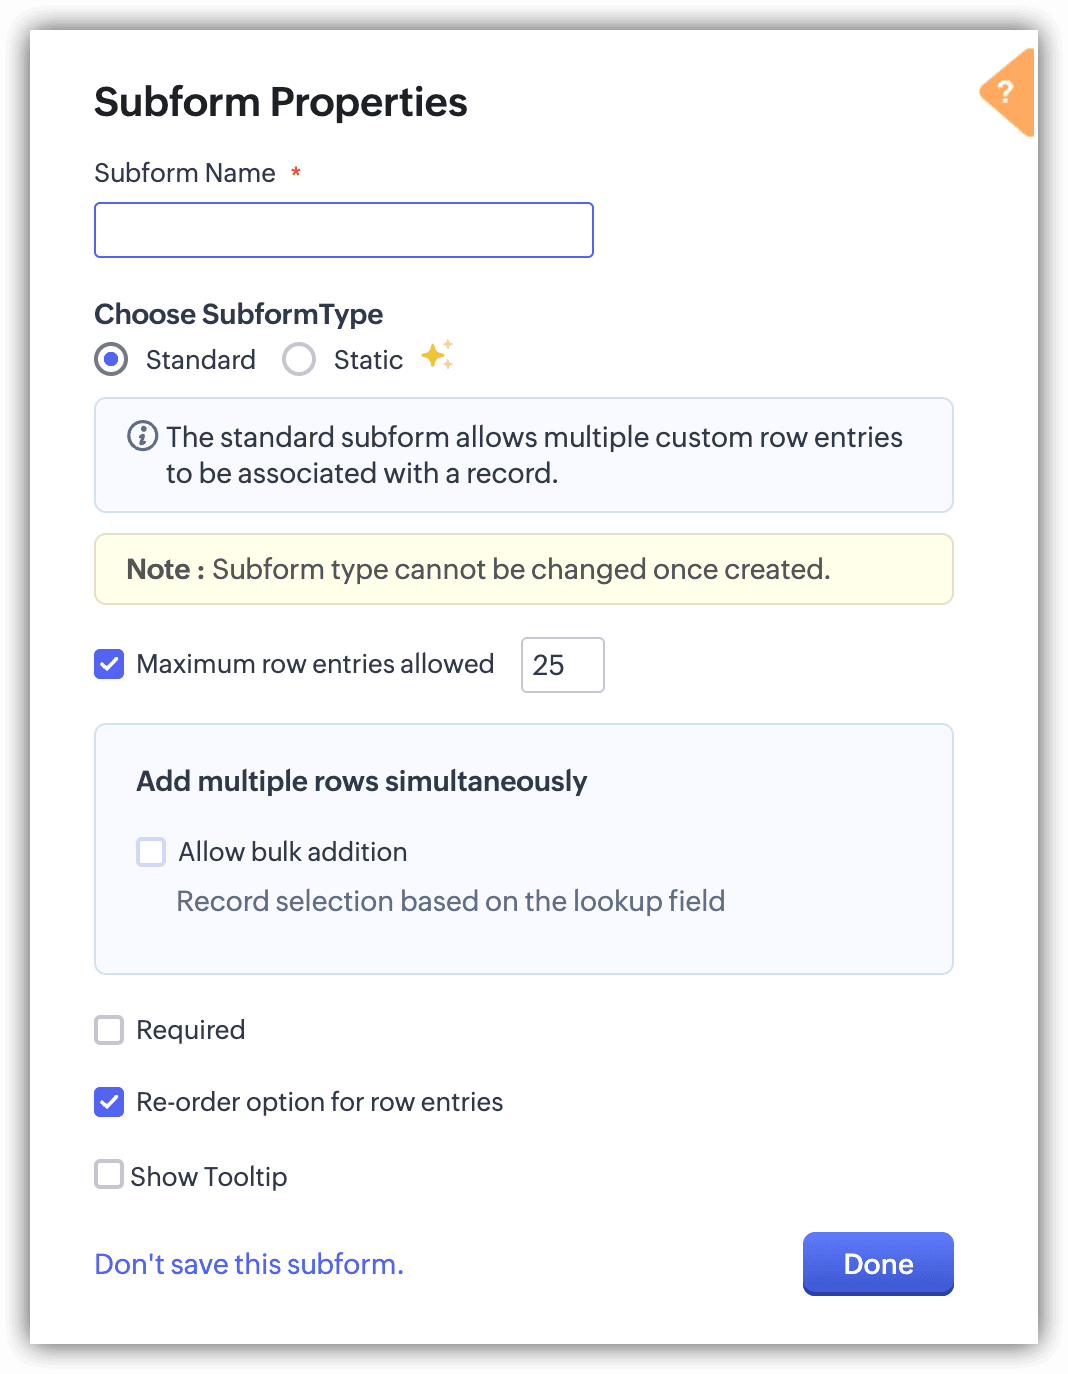The image size is (1068, 1374).
Task: Click the Choose SubformType label
Action: (x=238, y=314)
